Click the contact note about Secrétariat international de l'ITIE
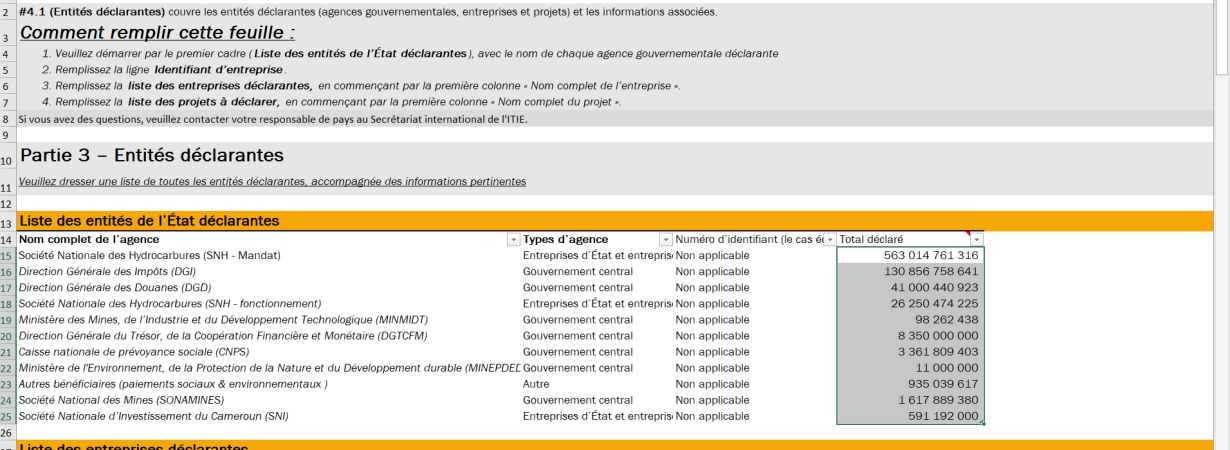Screen dimensions: 1230x450 (272, 119)
